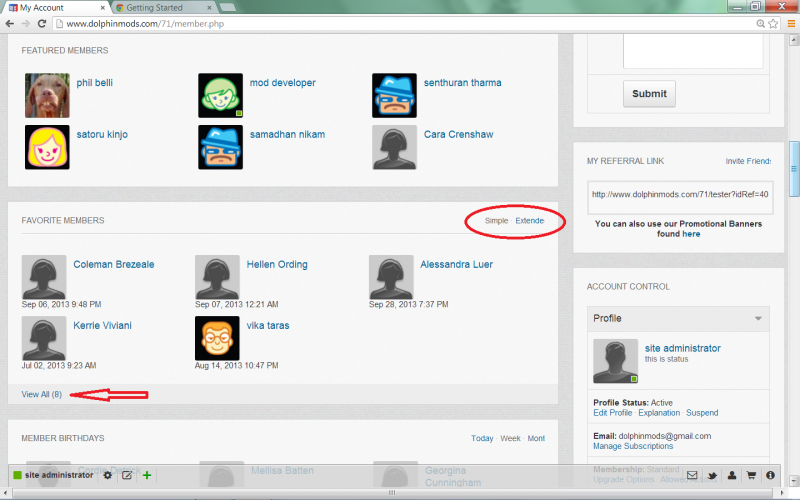Open mail envelope icon in bottom bar
Screen dimensions: 800x500
coord(692,475)
